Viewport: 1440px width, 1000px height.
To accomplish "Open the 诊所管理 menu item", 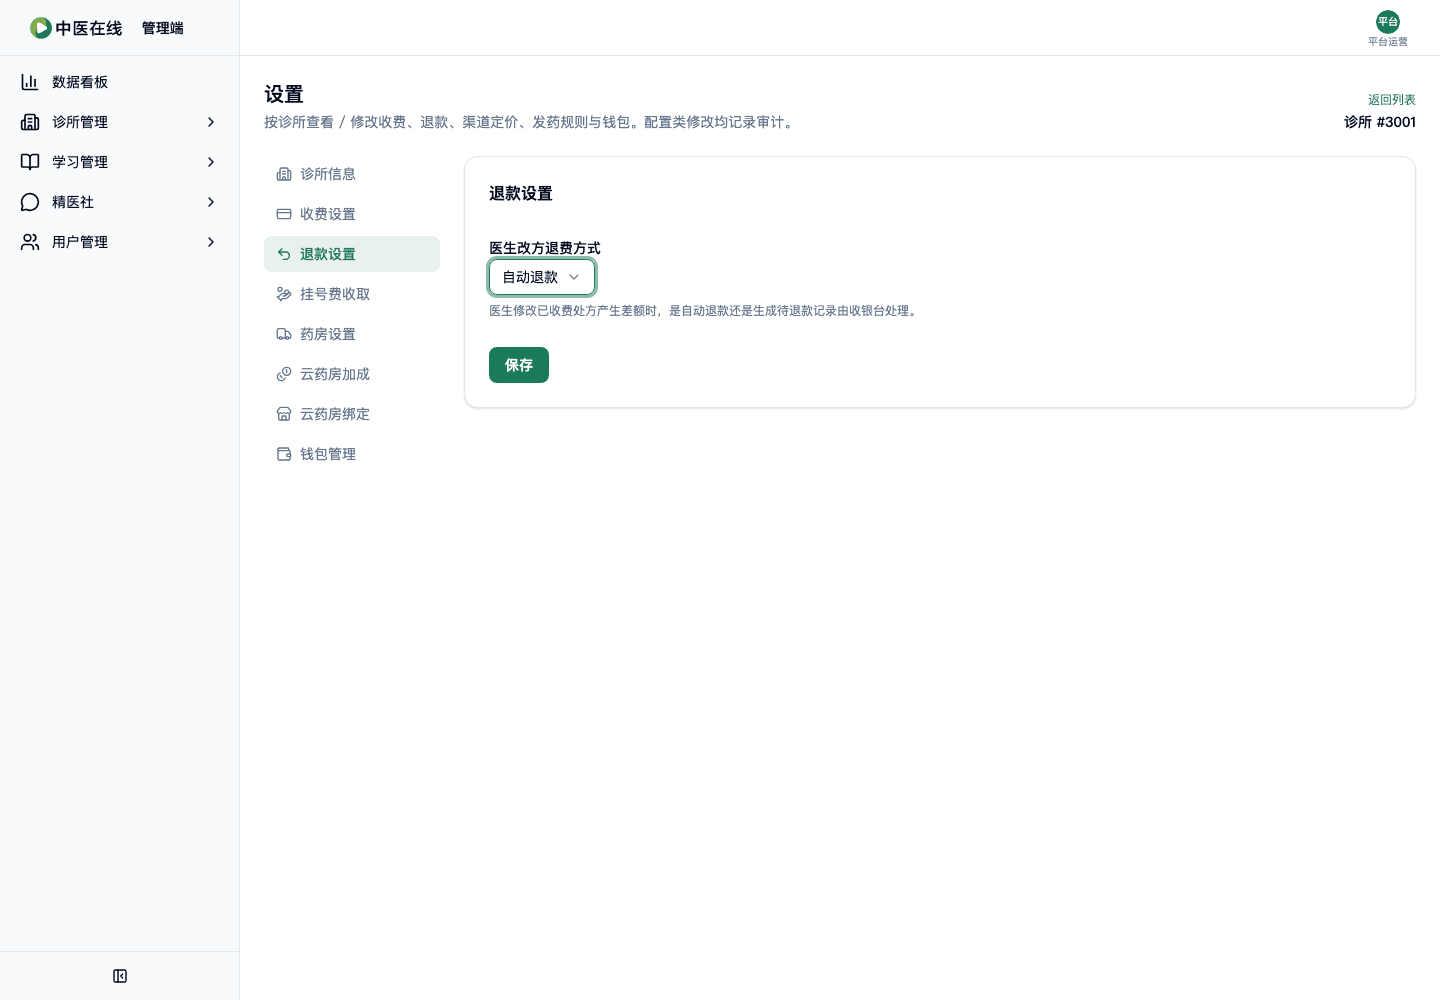I will click(120, 122).
